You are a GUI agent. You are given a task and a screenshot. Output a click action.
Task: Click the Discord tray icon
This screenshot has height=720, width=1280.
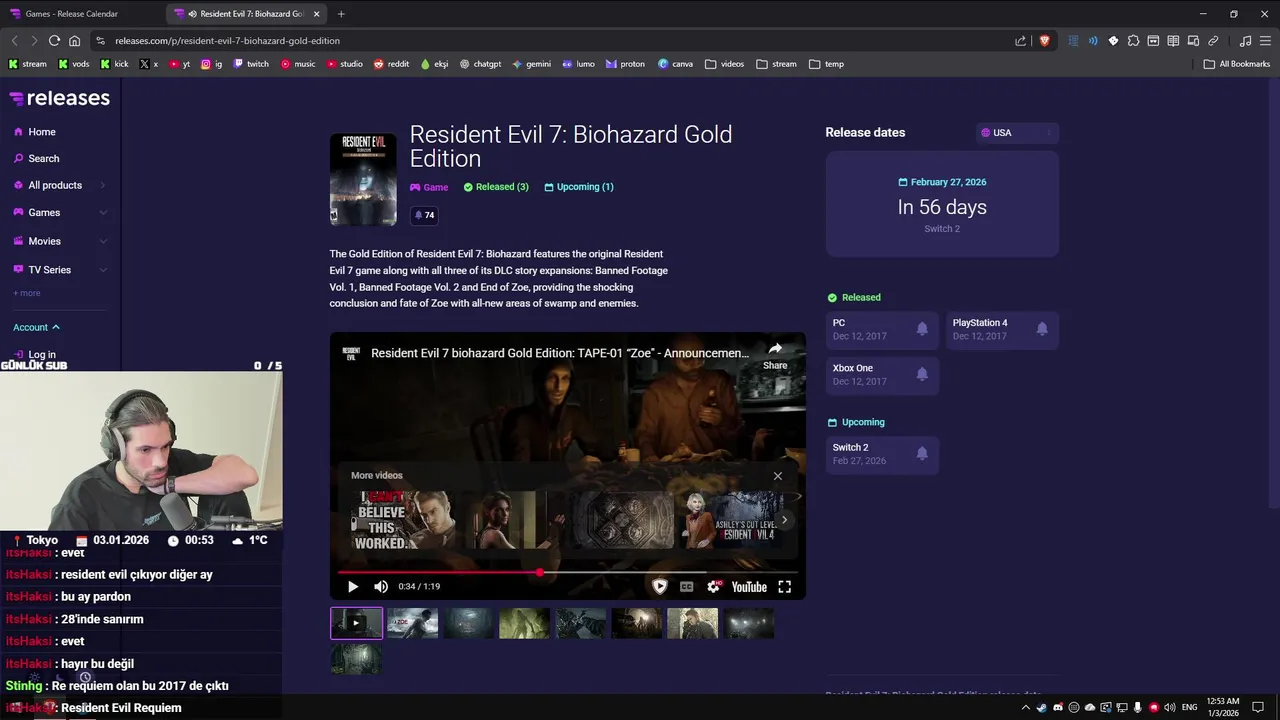click(x=1058, y=707)
